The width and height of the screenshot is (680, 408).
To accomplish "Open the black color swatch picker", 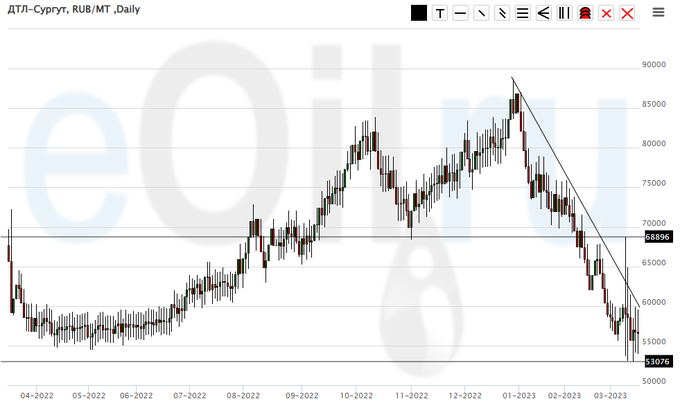I will tap(418, 13).
